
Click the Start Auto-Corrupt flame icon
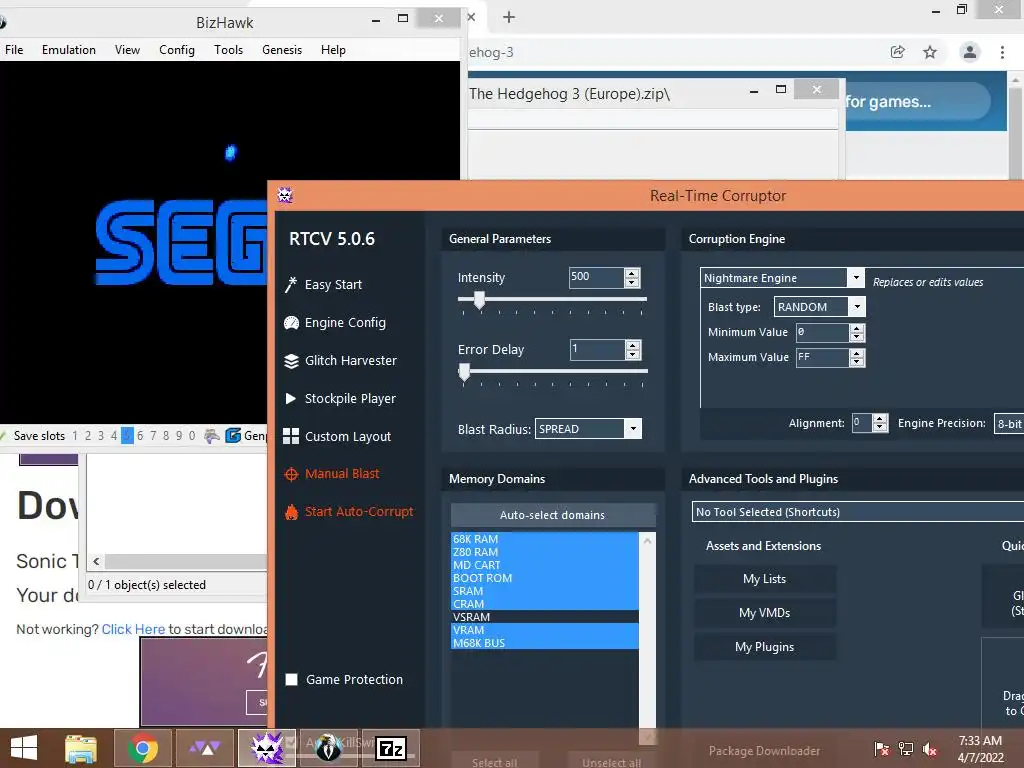291,512
